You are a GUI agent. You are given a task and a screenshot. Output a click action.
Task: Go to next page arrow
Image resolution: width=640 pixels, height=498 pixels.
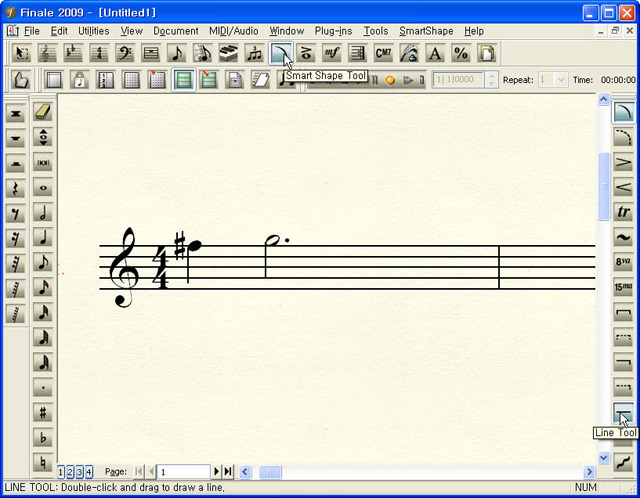tap(217, 471)
